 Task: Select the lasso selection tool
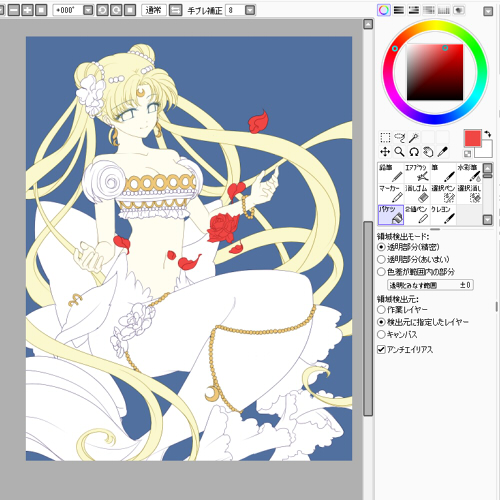[x=399, y=137]
